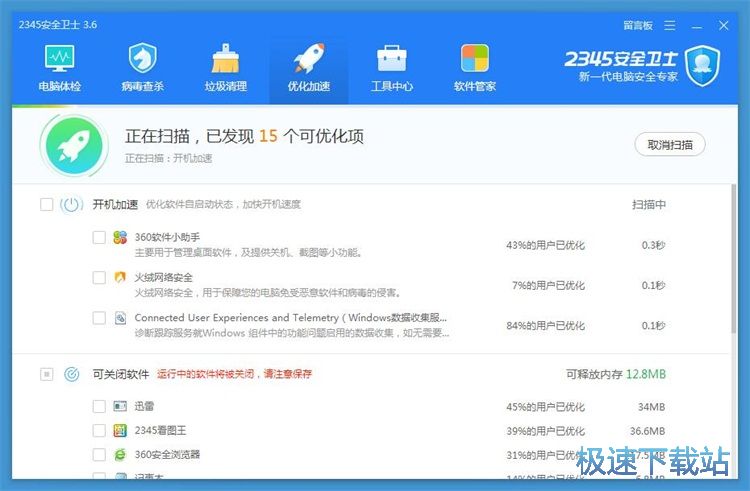Click the vertical scrollbar of the list

[x=734, y=258]
